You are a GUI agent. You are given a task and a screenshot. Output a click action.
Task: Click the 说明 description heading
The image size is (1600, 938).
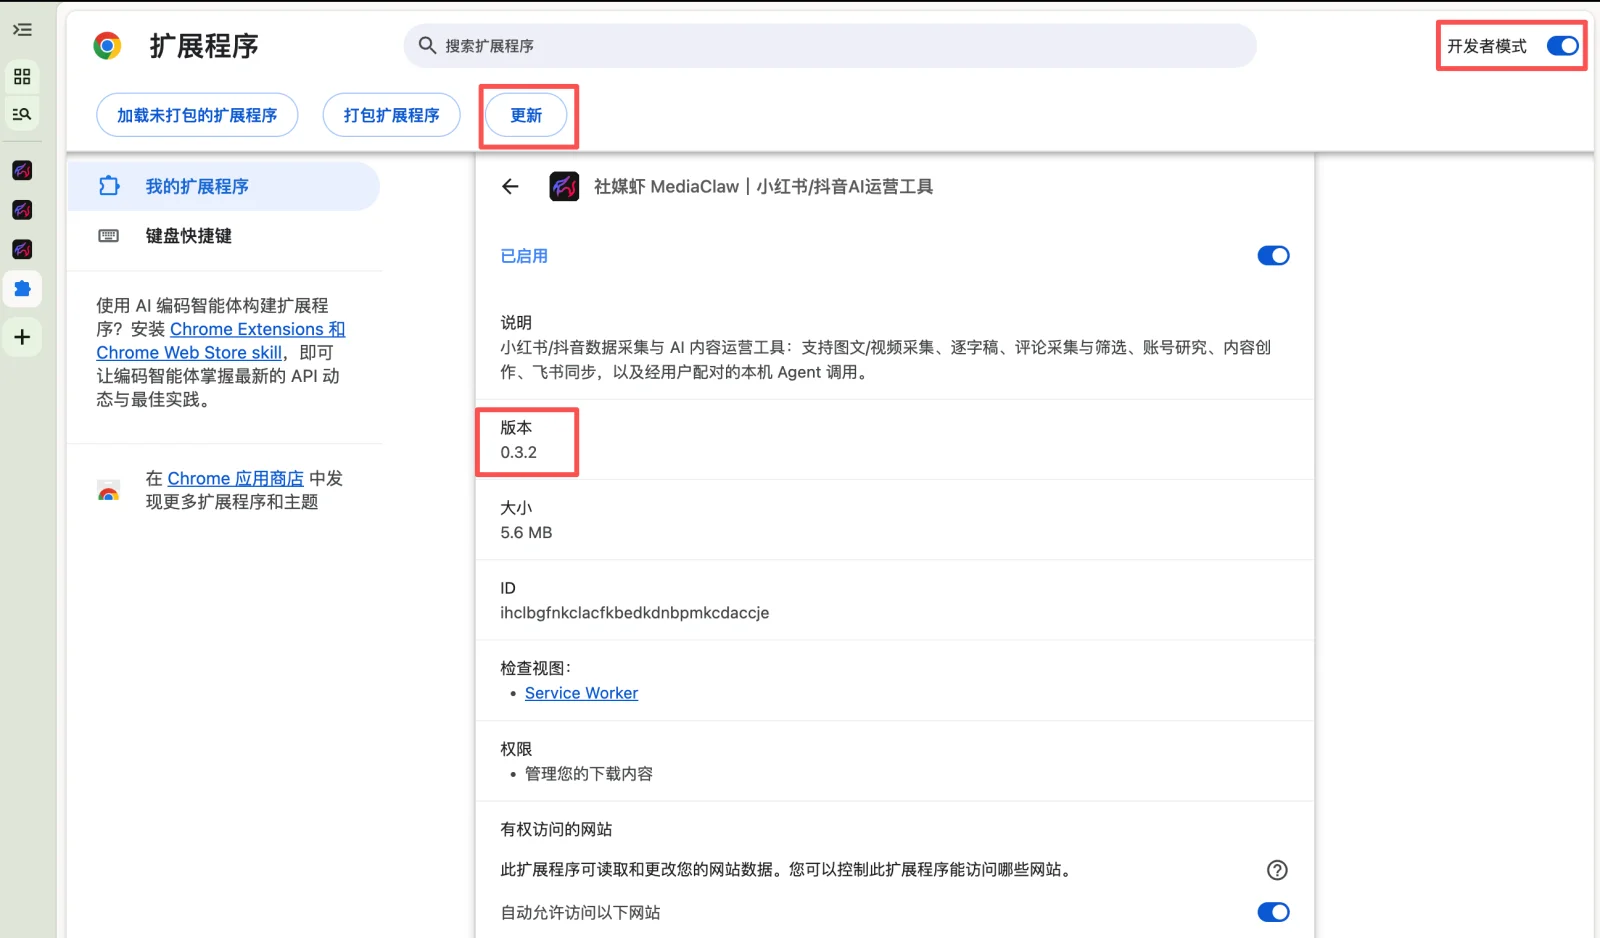coord(516,322)
